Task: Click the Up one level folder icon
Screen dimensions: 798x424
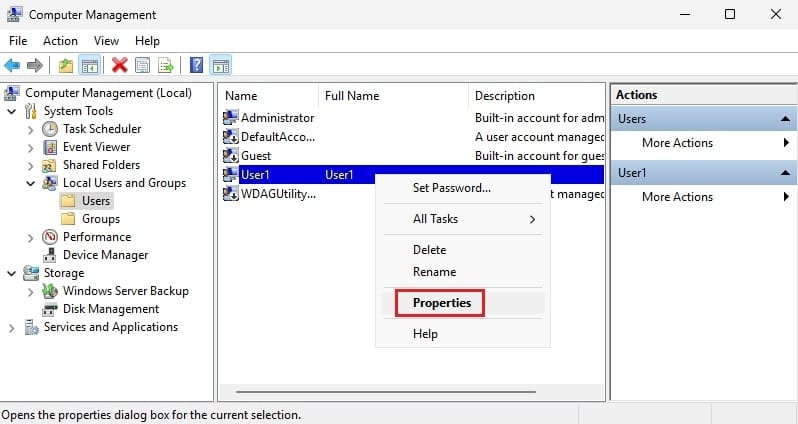Action: click(66, 65)
